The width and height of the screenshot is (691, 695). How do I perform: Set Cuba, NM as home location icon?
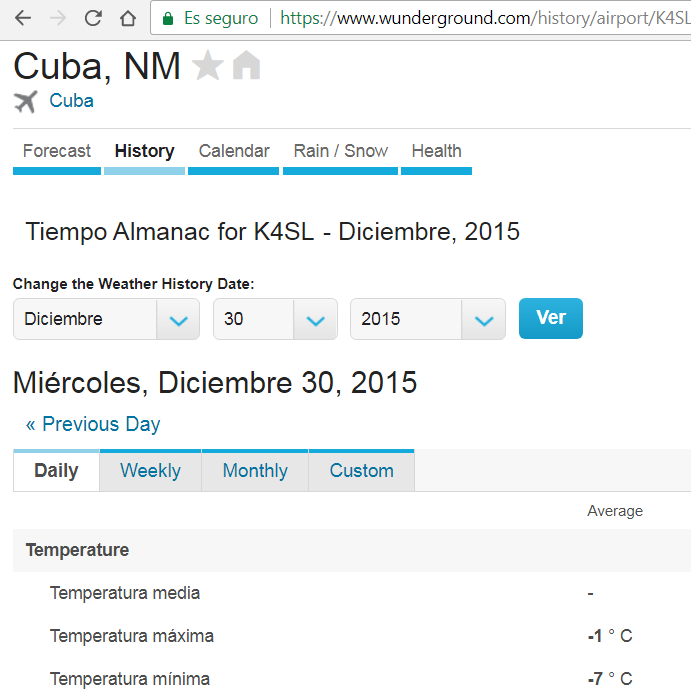[246, 66]
